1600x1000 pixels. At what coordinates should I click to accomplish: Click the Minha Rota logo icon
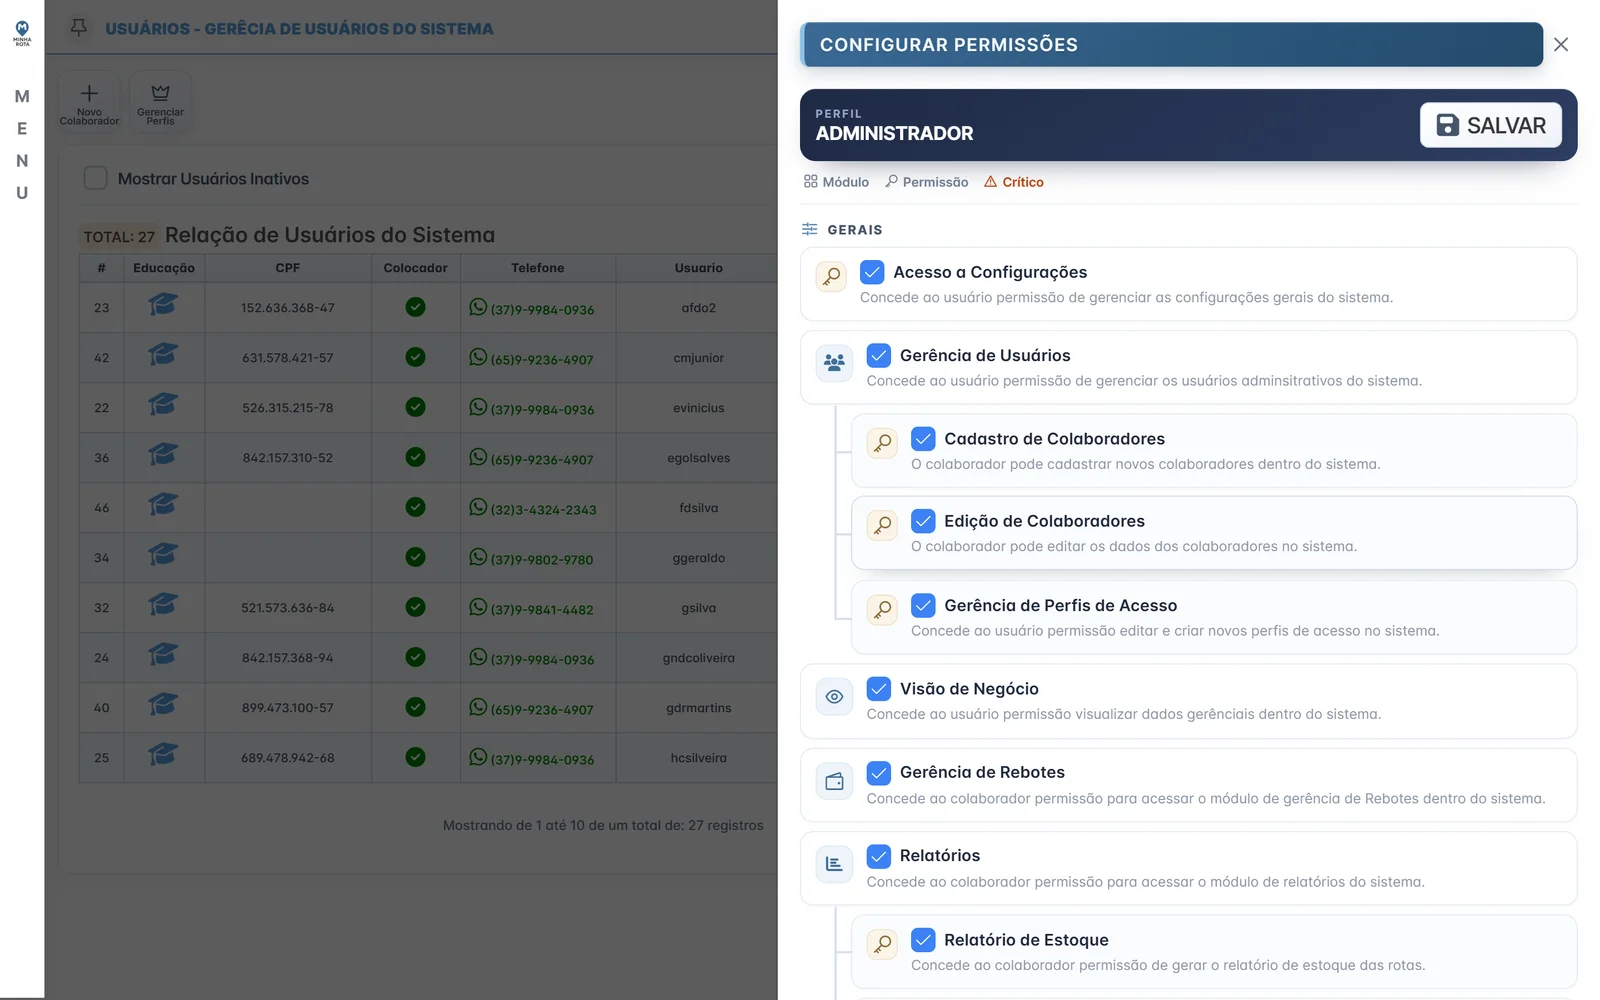pyautogui.click(x=22, y=32)
